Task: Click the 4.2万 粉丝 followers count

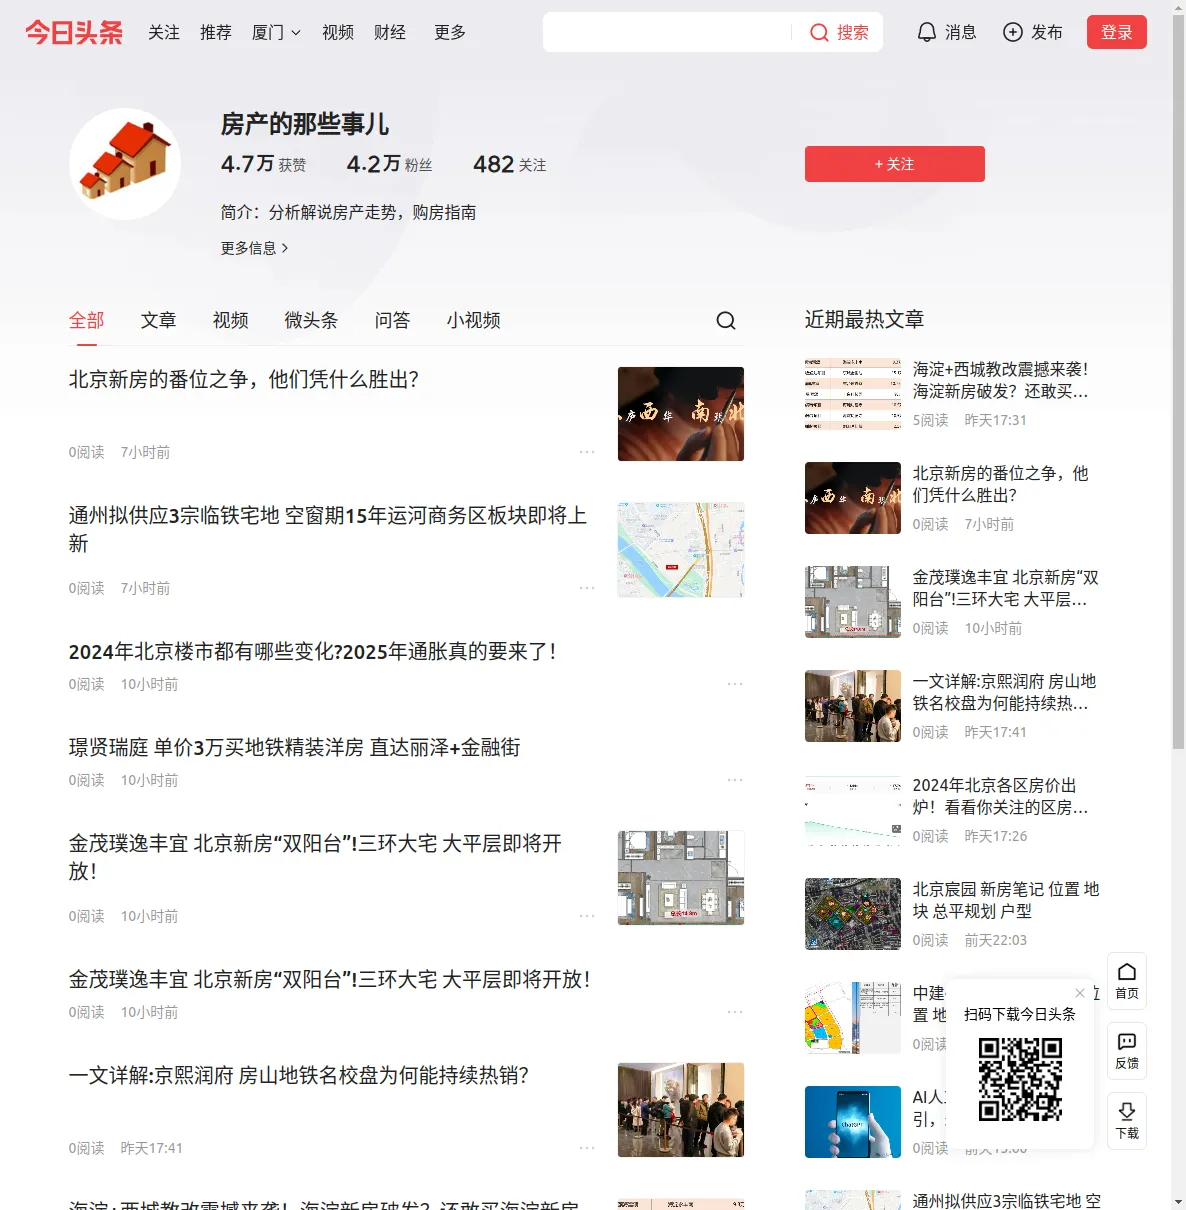Action: [x=390, y=164]
